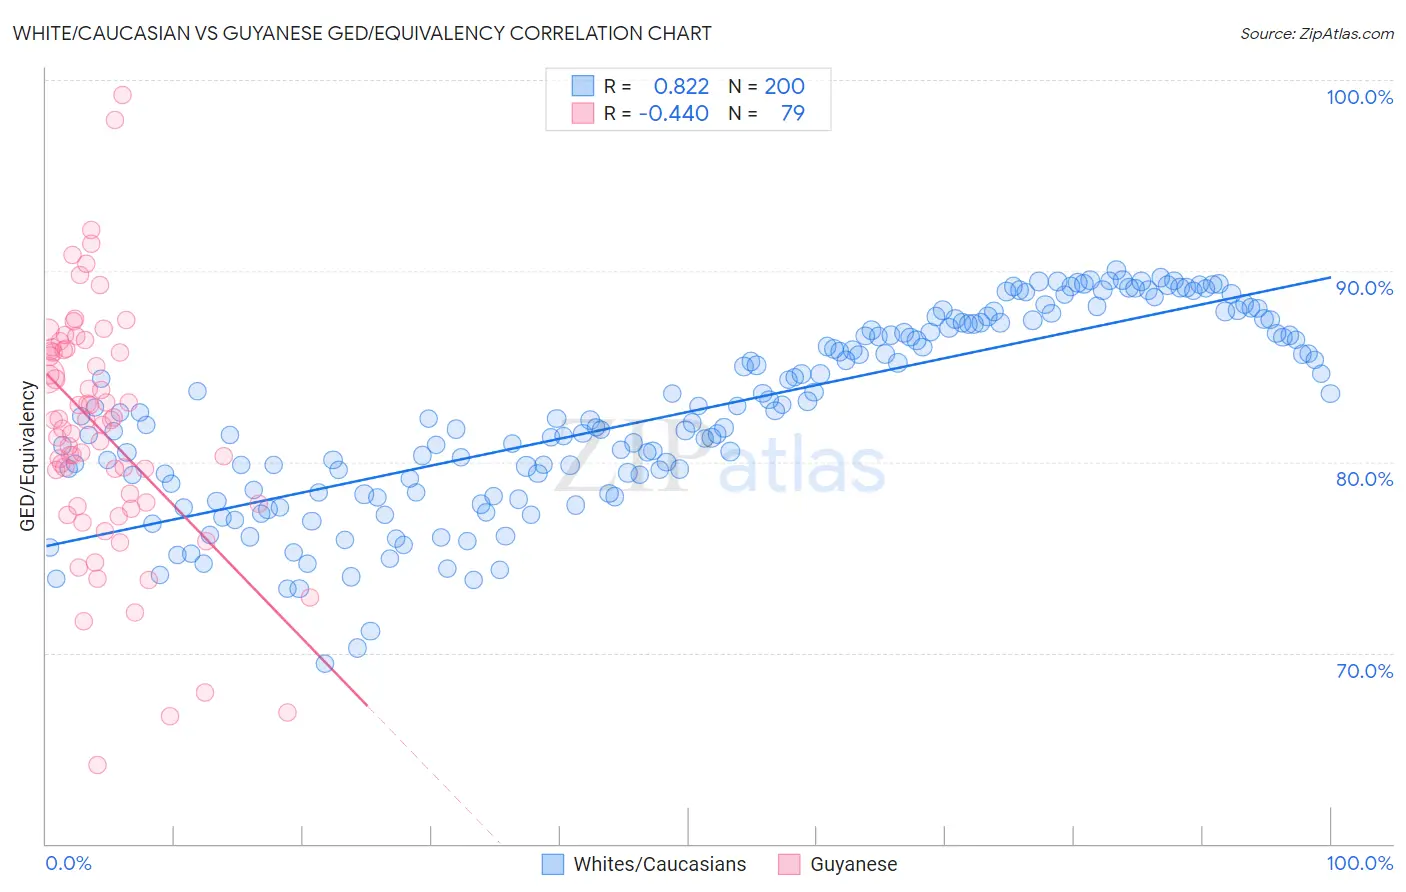Viewport: 1406px width, 892px height.
Task: Click the blue Whites/Caucasians legend swatch
Action: [553, 864]
